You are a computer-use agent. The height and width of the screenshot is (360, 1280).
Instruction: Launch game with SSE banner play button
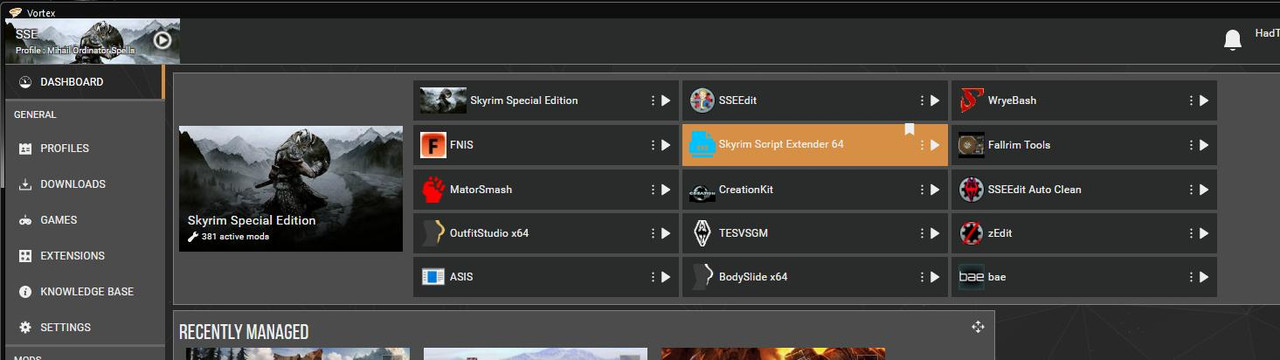[162, 40]
